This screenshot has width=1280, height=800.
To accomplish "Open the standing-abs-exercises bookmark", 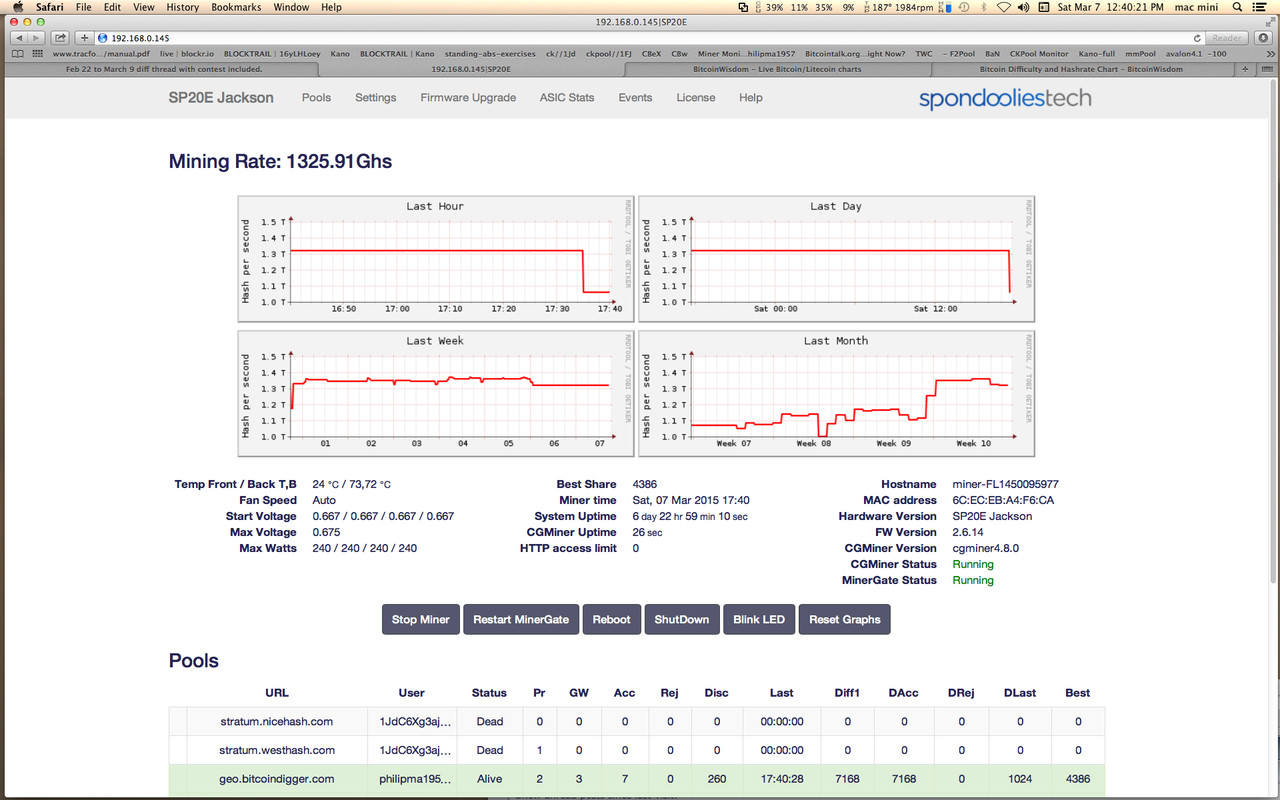I will point(490,54).
